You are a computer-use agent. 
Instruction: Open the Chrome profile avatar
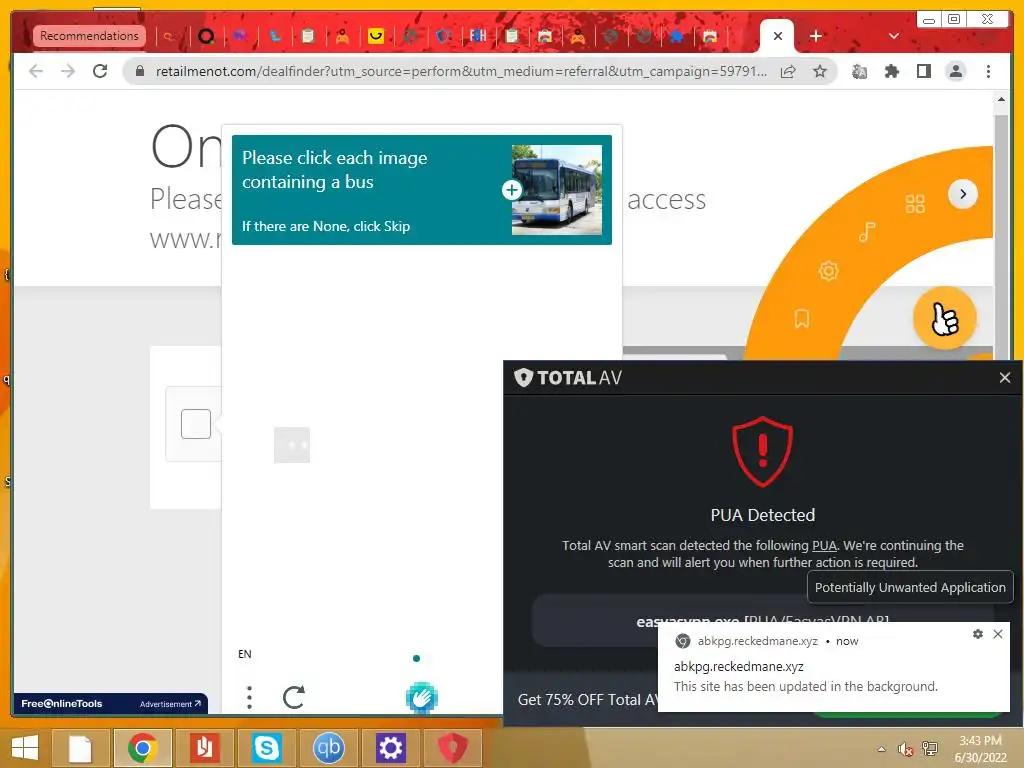point(955,71)
